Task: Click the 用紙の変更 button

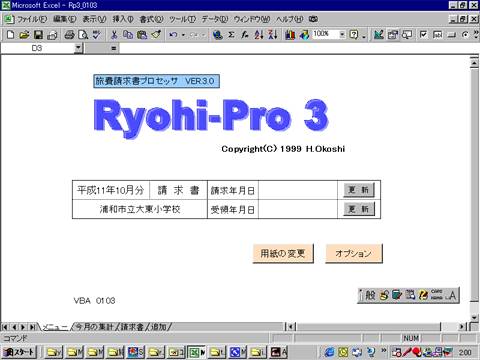Action: [283, 253]
